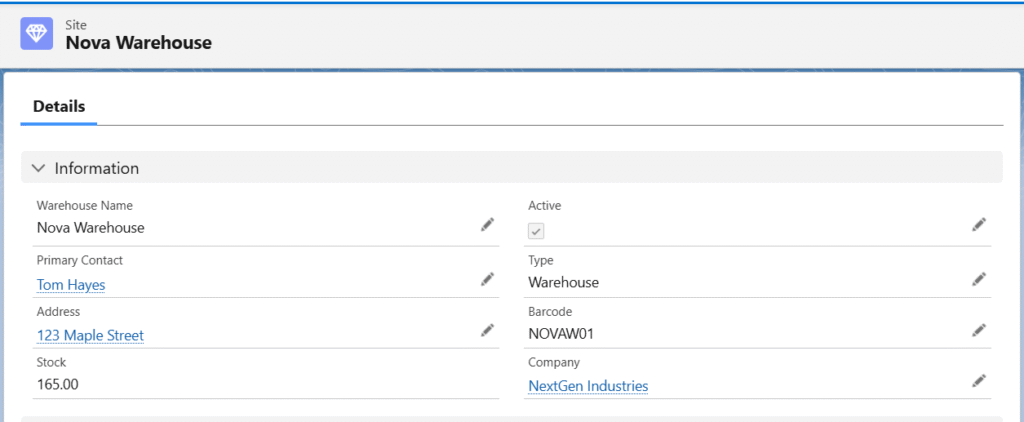Click the edit pencil for Type field
1024x422 pixels.
[979, 279]
